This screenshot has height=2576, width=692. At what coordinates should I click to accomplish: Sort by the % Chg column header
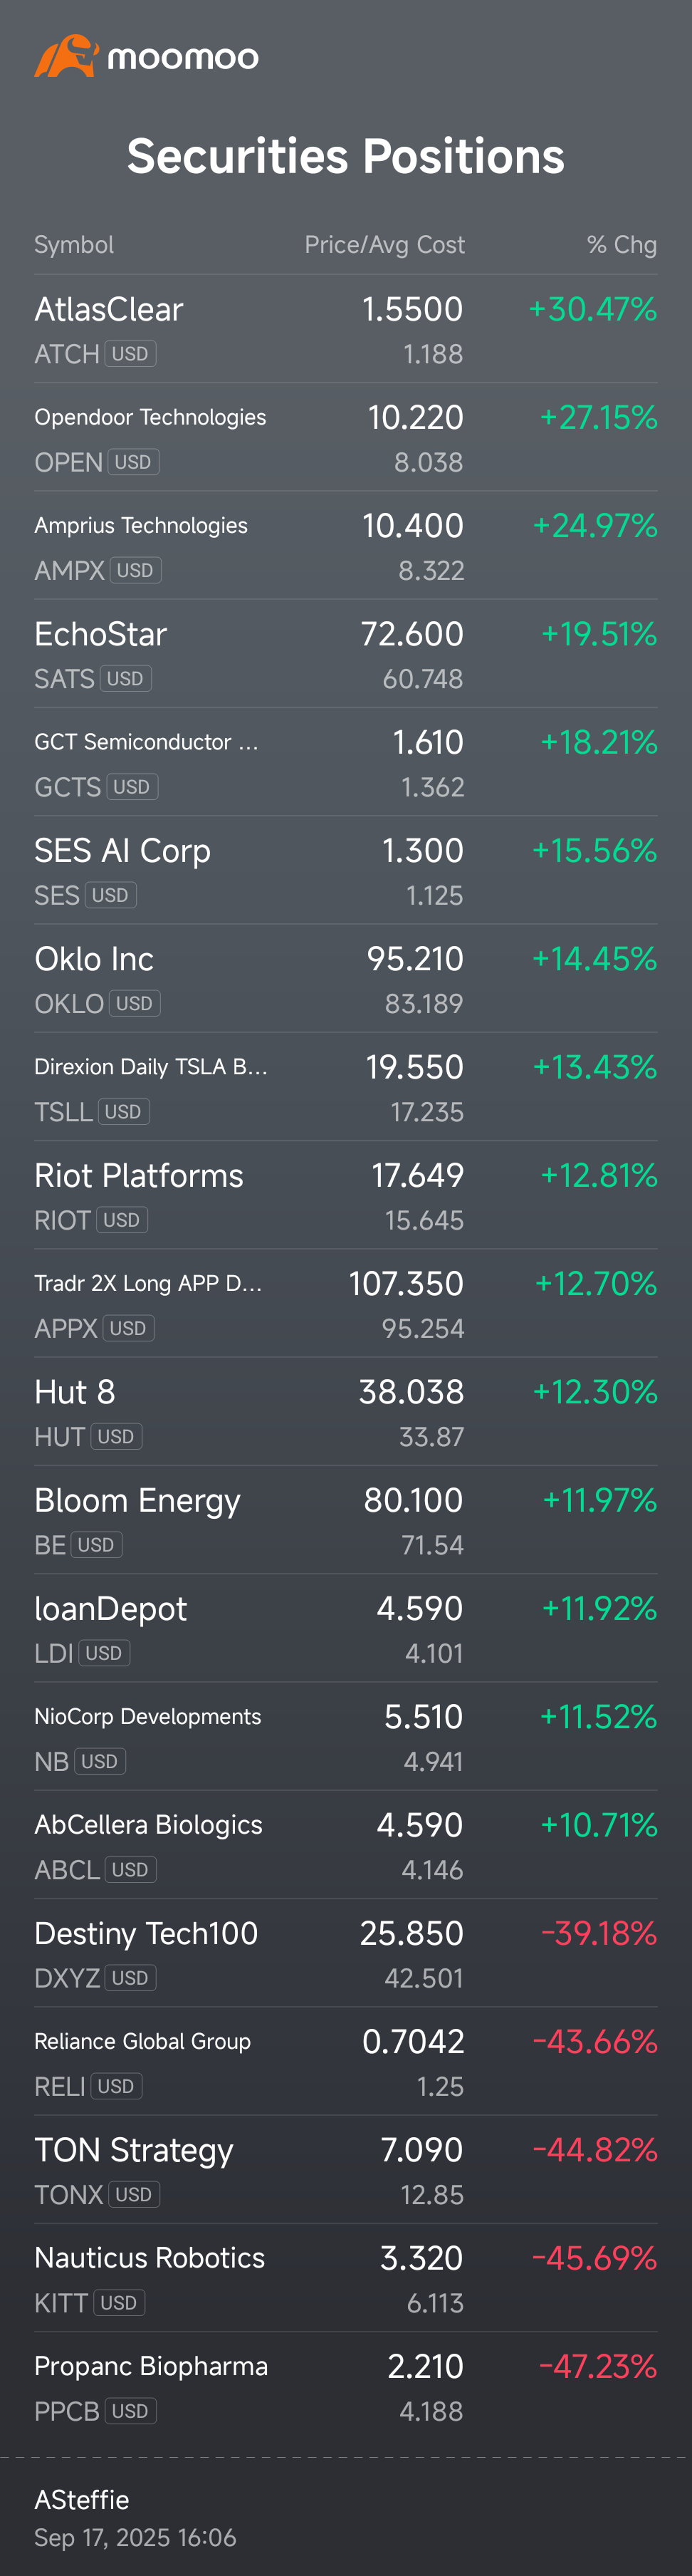pyautogui.click(x=621, y=245)
